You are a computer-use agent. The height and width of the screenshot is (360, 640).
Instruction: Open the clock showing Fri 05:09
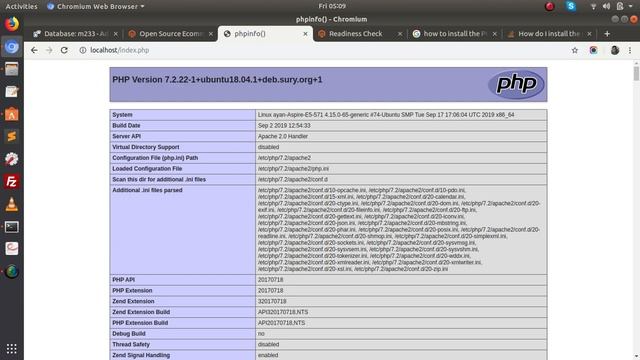(332, 6)
